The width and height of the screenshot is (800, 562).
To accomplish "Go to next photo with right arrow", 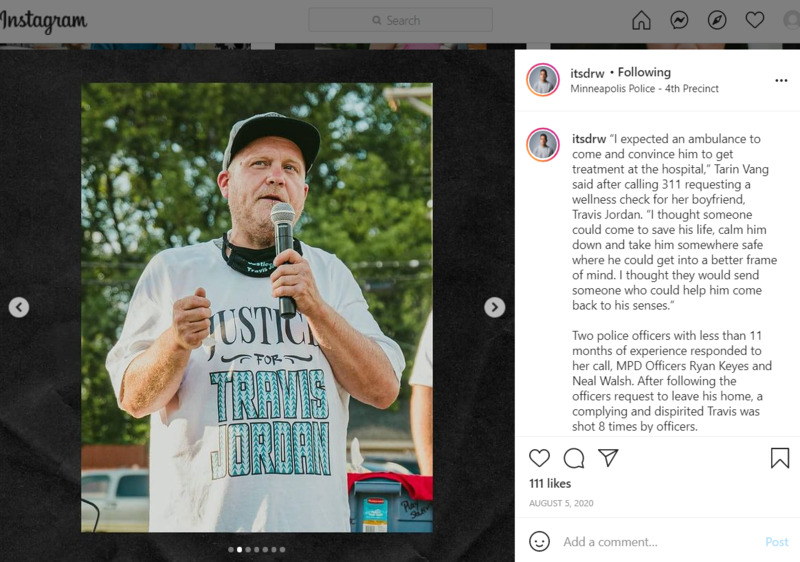I will 494,307.
